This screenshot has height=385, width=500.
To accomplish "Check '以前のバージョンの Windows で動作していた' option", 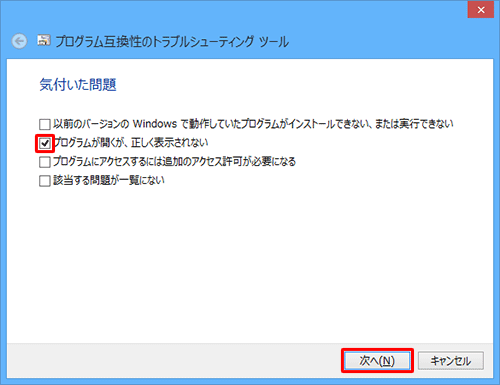I will 45,124.
